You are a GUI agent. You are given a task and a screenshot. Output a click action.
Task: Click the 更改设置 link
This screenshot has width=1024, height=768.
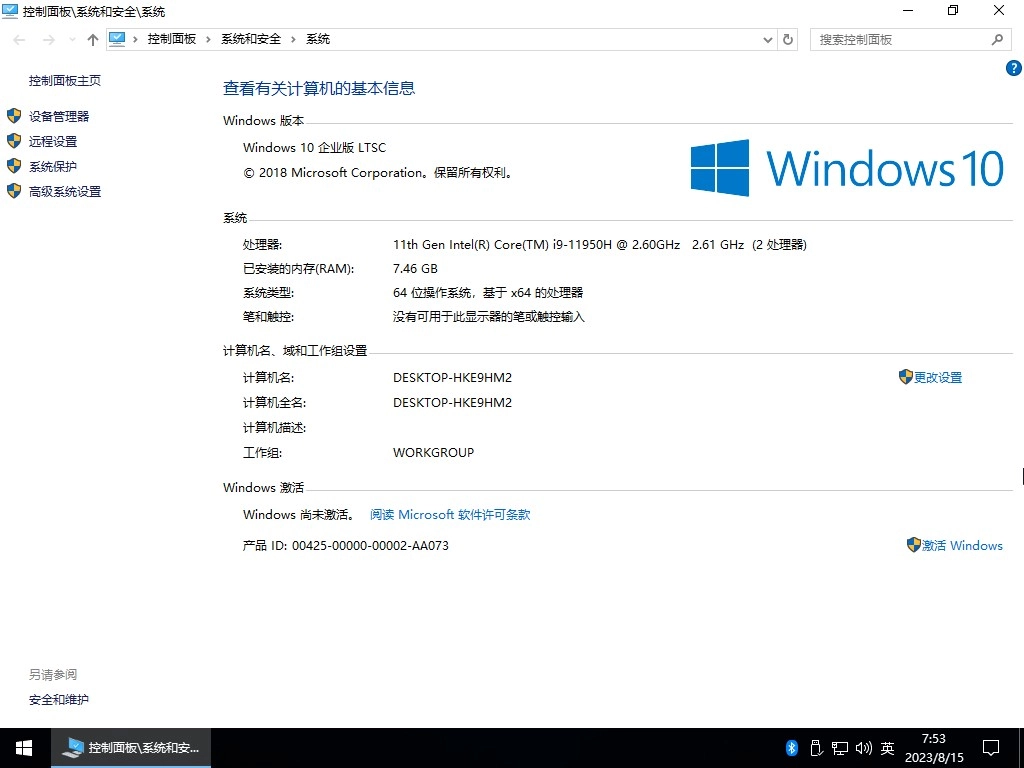pyautogui.click(x=938, y=377)
